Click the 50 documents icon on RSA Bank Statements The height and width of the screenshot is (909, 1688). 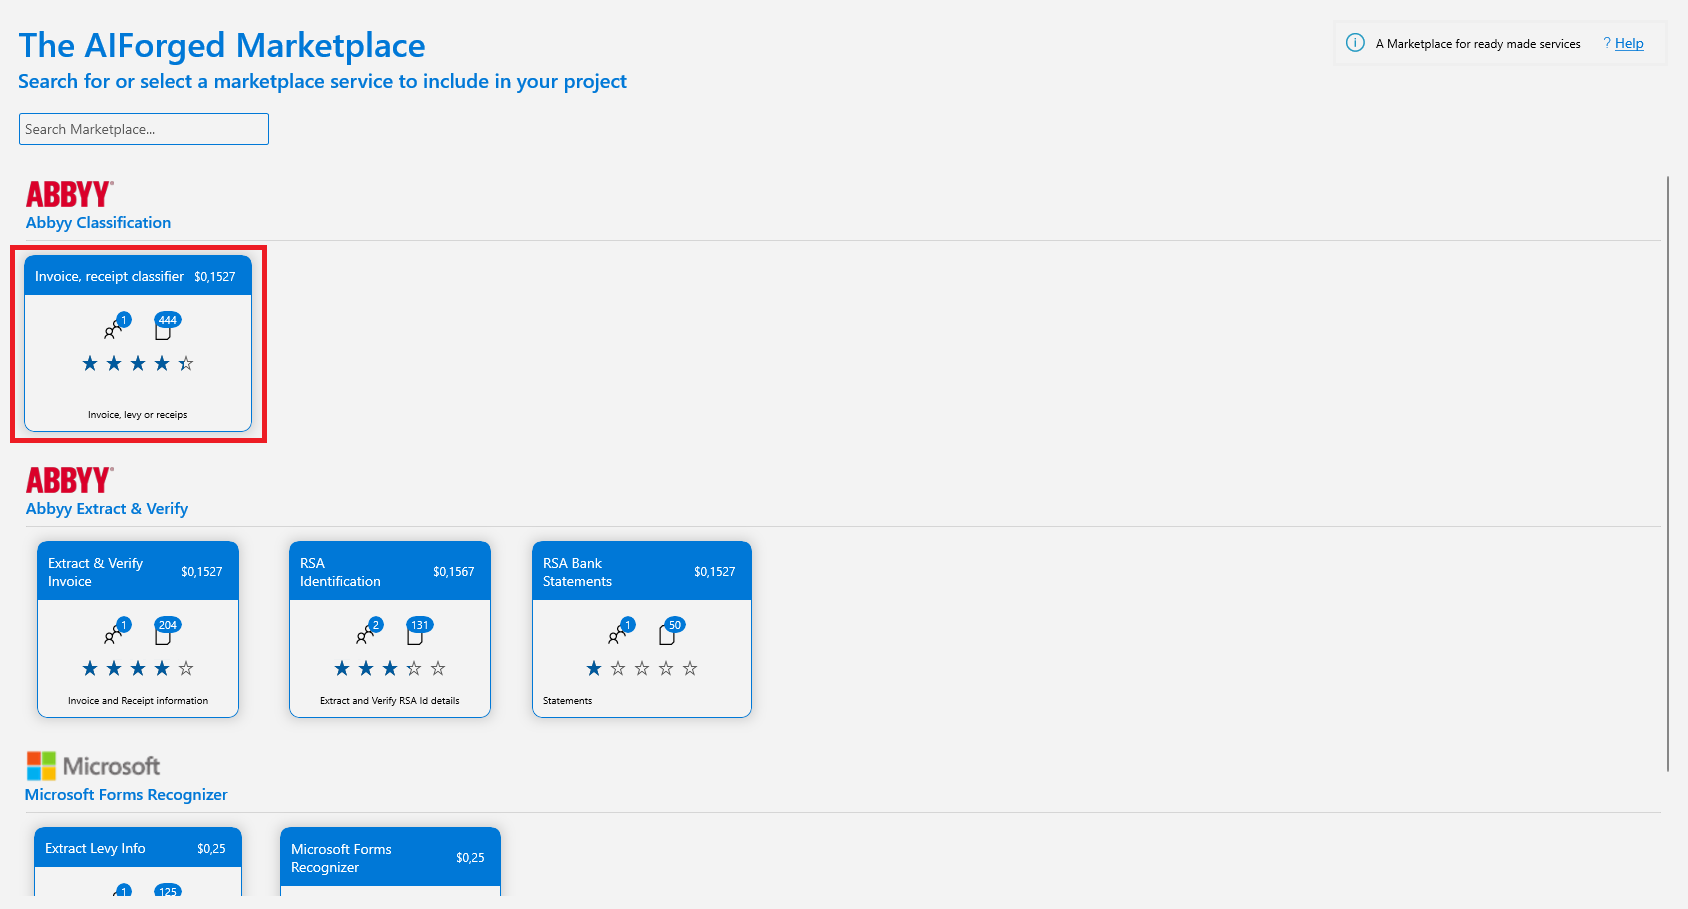(x=671, y=632)
